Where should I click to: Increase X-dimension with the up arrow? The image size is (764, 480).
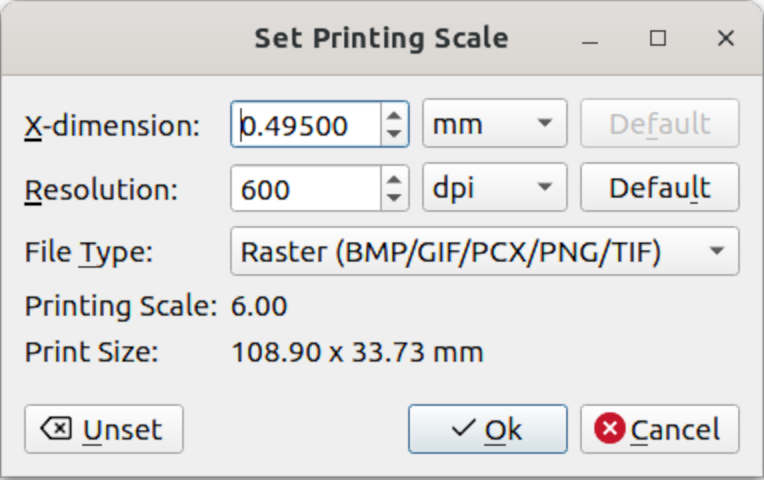[x=394, y=115]
